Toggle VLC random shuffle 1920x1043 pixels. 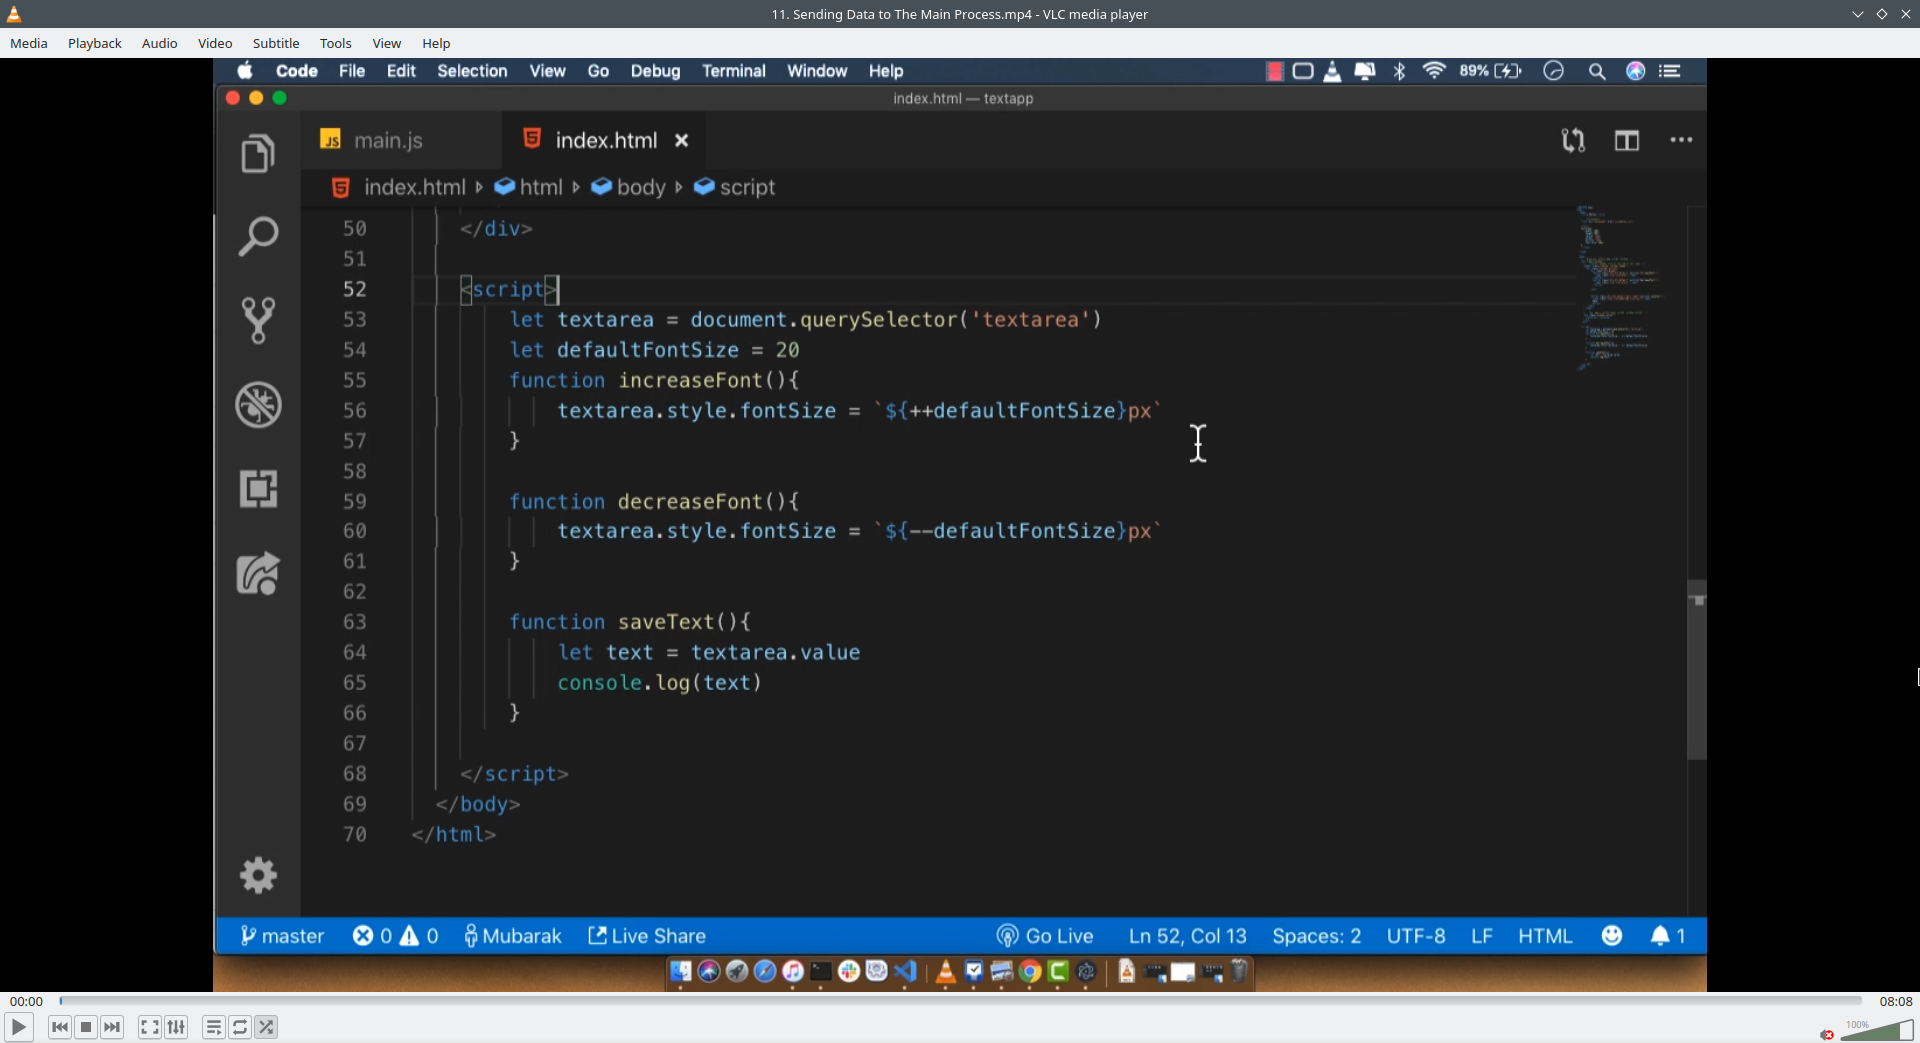click(x=266, y=1027)
